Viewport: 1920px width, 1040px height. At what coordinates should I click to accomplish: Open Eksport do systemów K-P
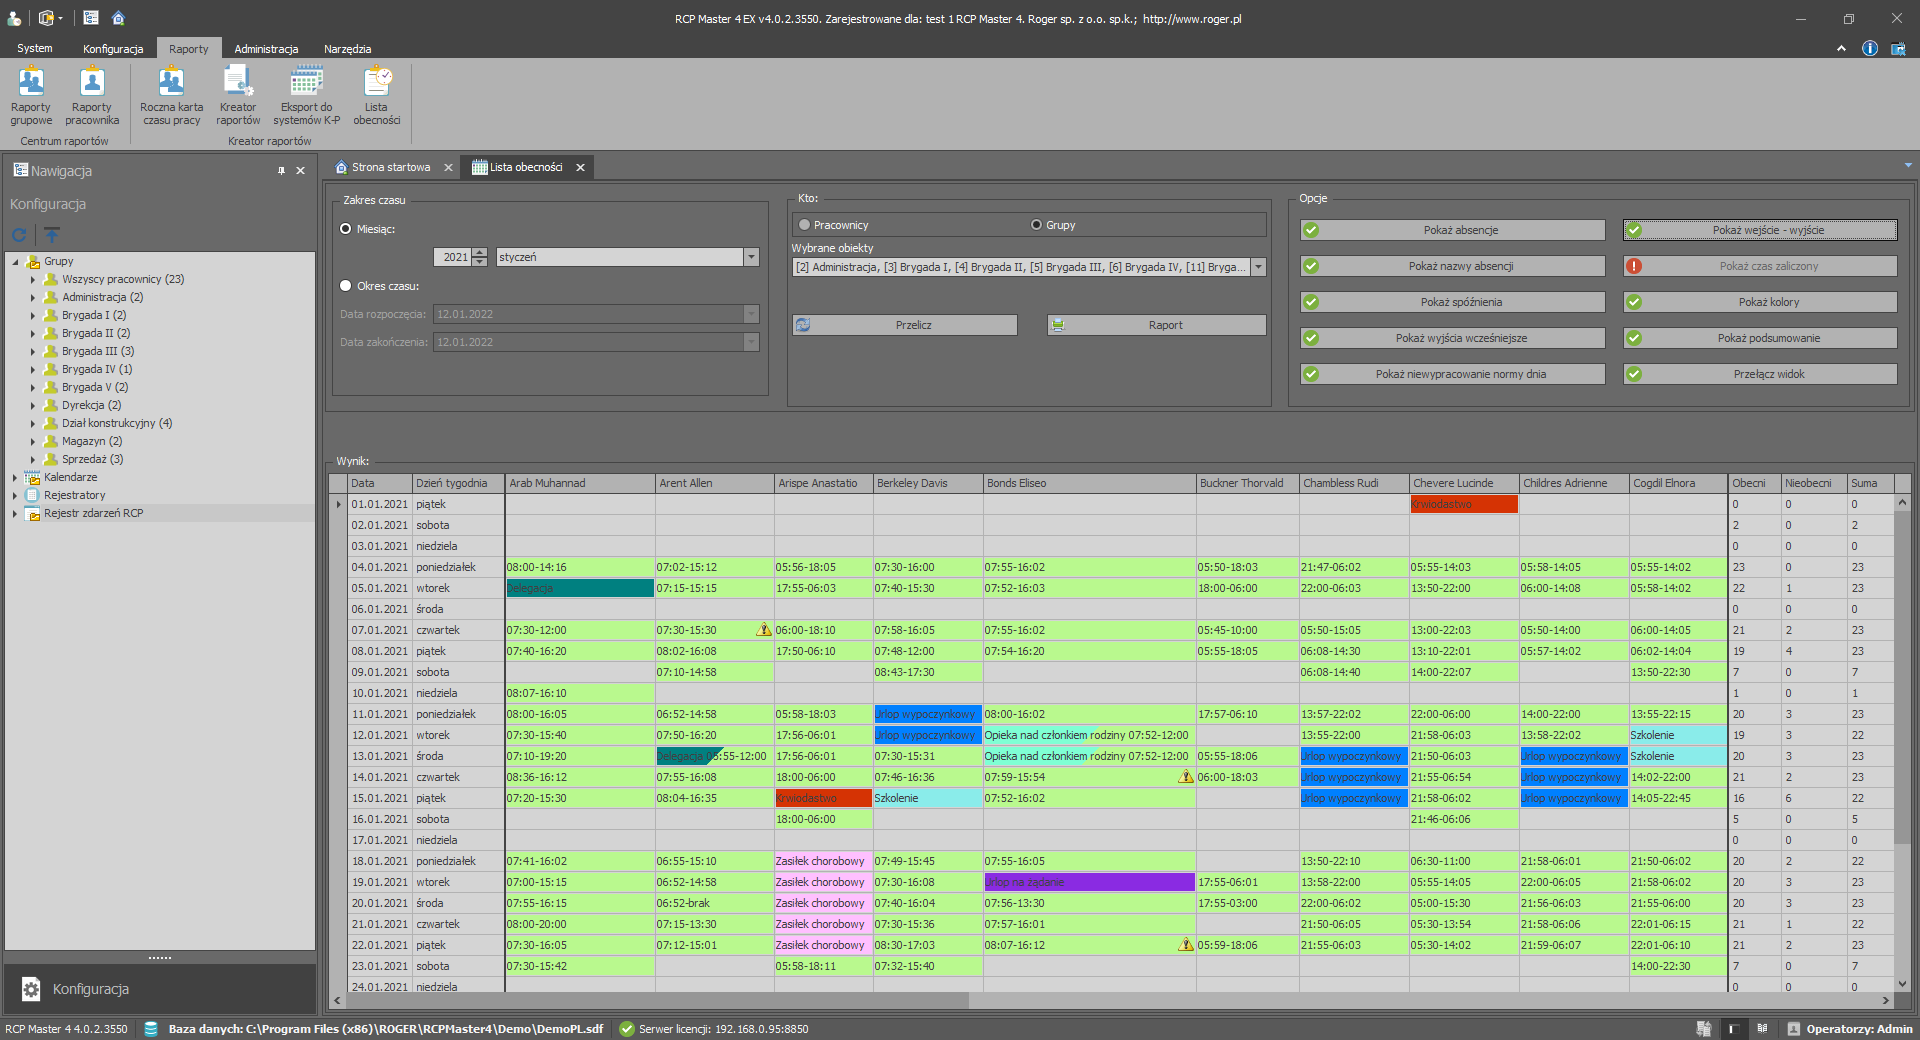pos(306,96)
